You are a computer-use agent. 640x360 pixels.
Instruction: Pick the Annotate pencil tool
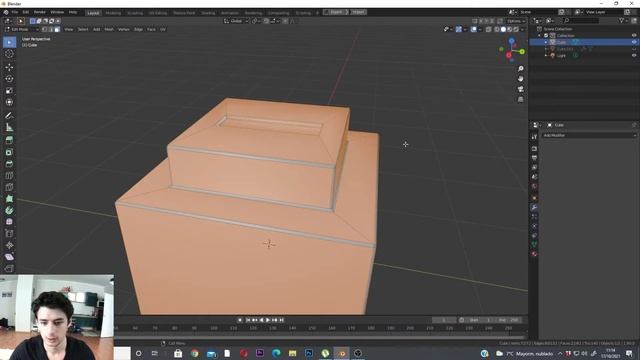click(9, 116)
